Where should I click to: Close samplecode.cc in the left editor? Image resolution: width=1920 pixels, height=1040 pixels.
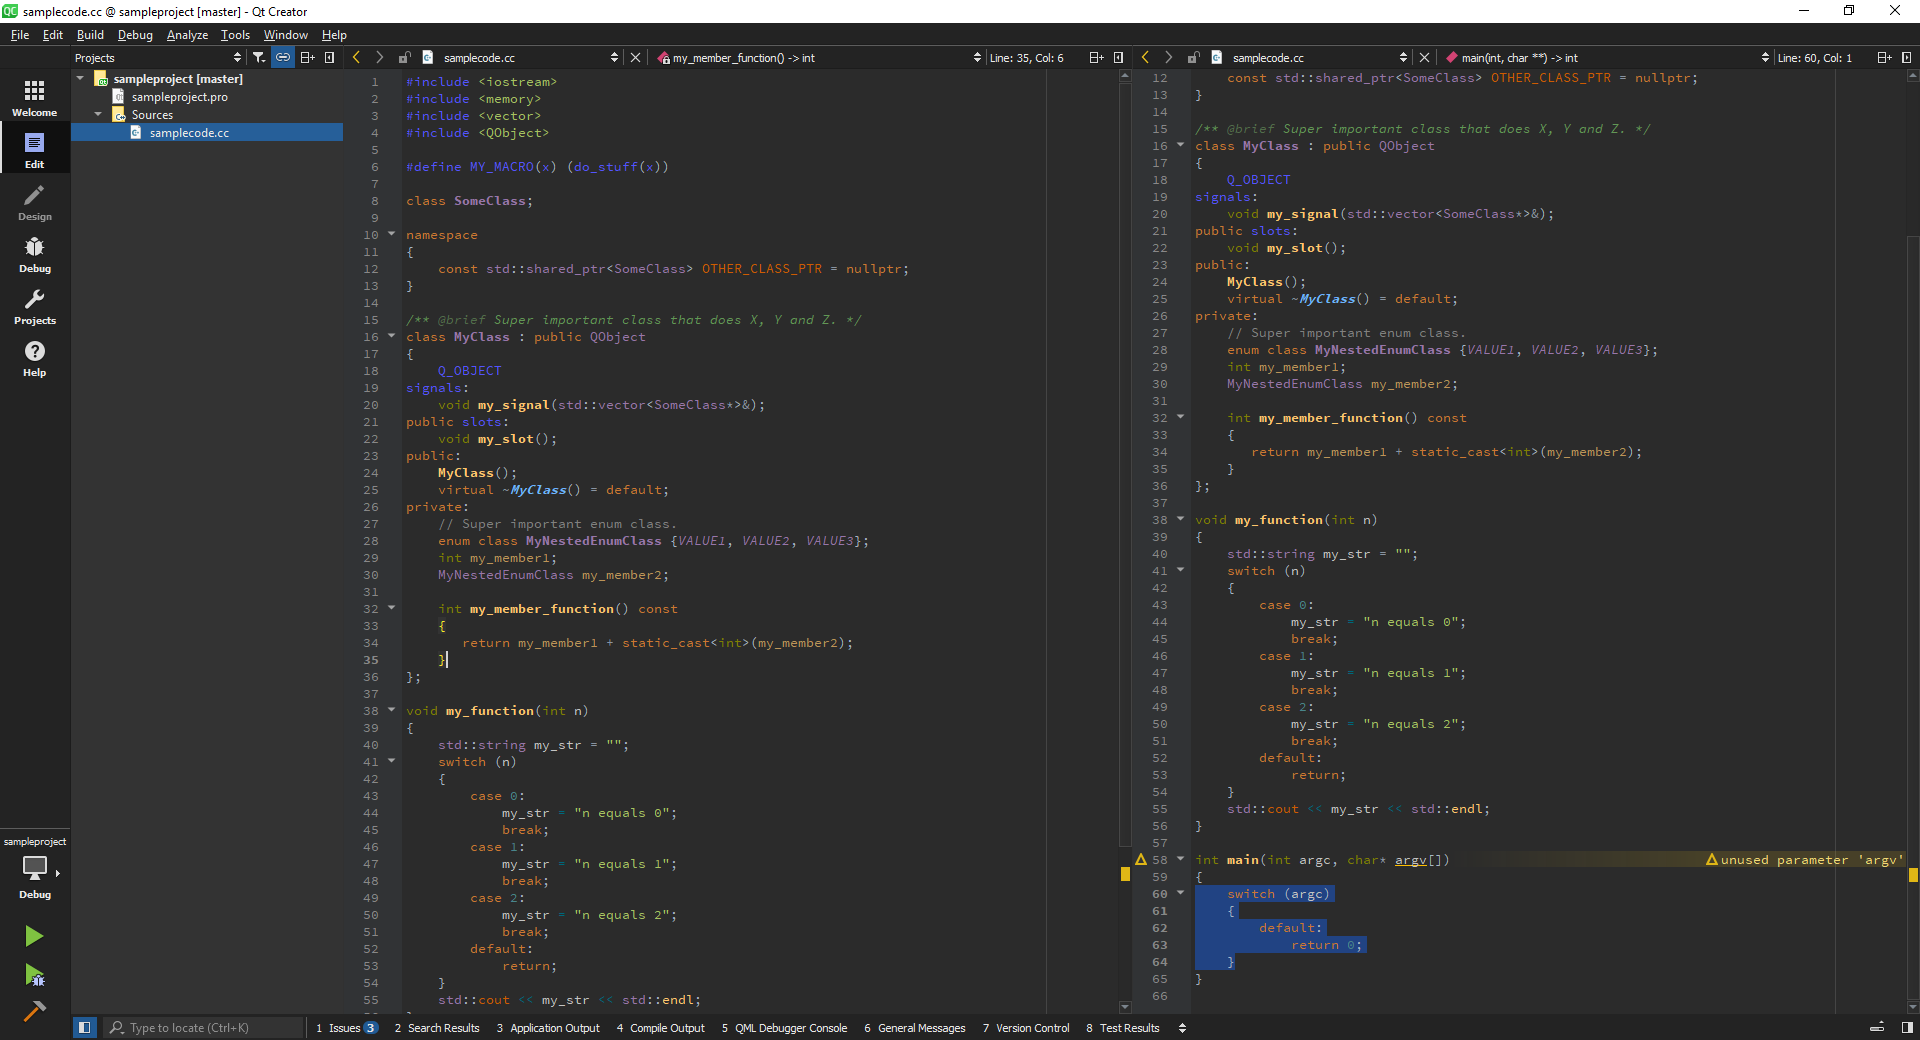(635, 58)
